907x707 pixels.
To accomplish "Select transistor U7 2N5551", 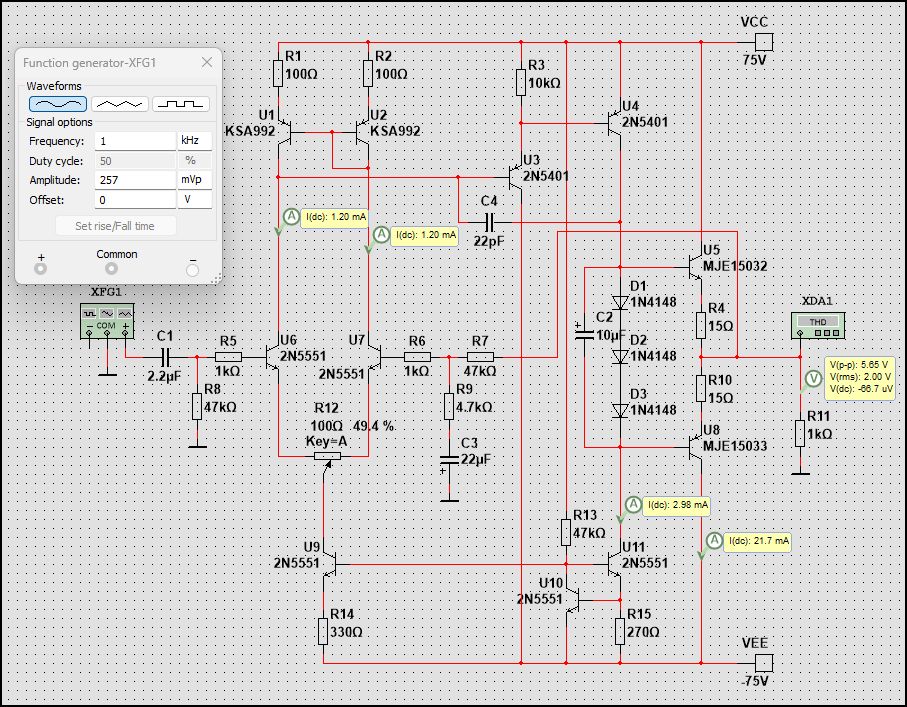I will coord(375,357).
